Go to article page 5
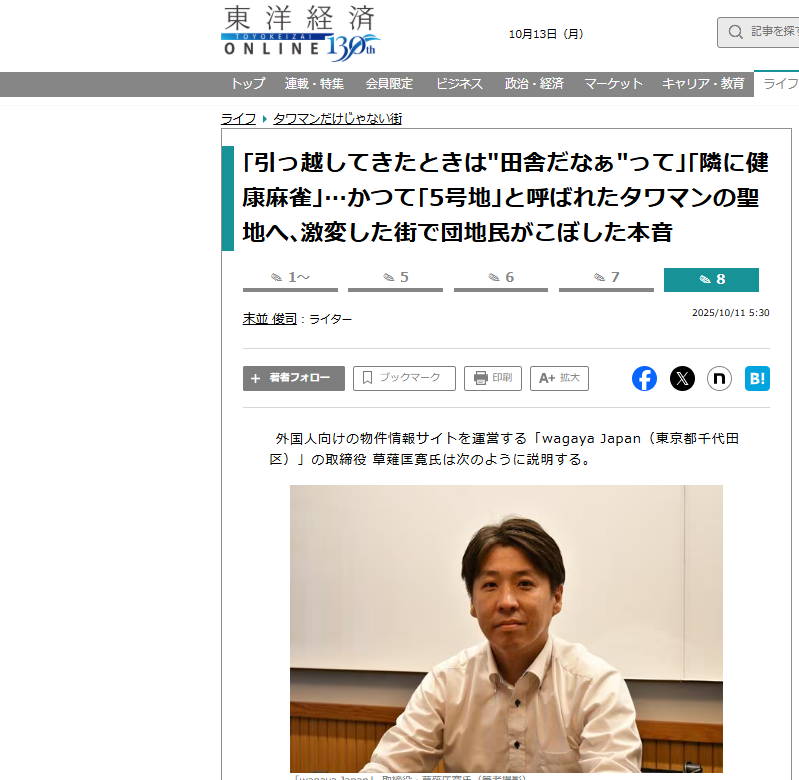 tap(395, 280)
